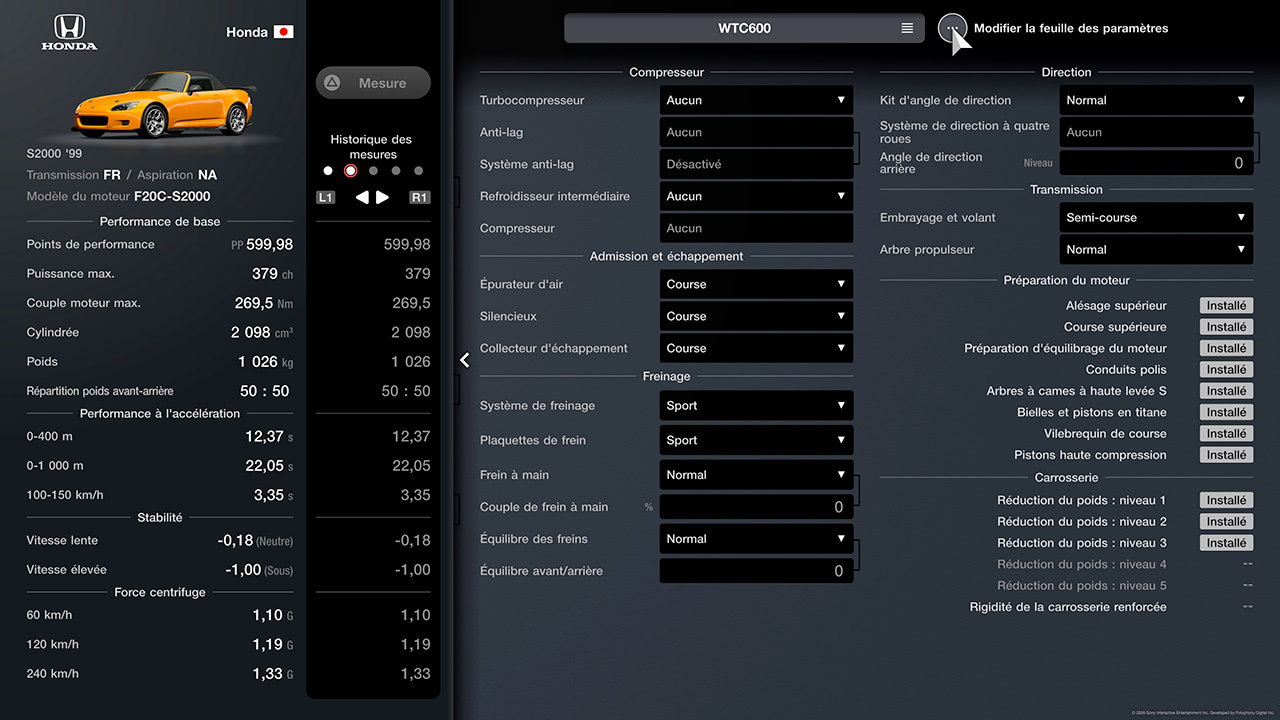Click the R1 shoulder button icon
1280x720 pixels.
point(420,197)
